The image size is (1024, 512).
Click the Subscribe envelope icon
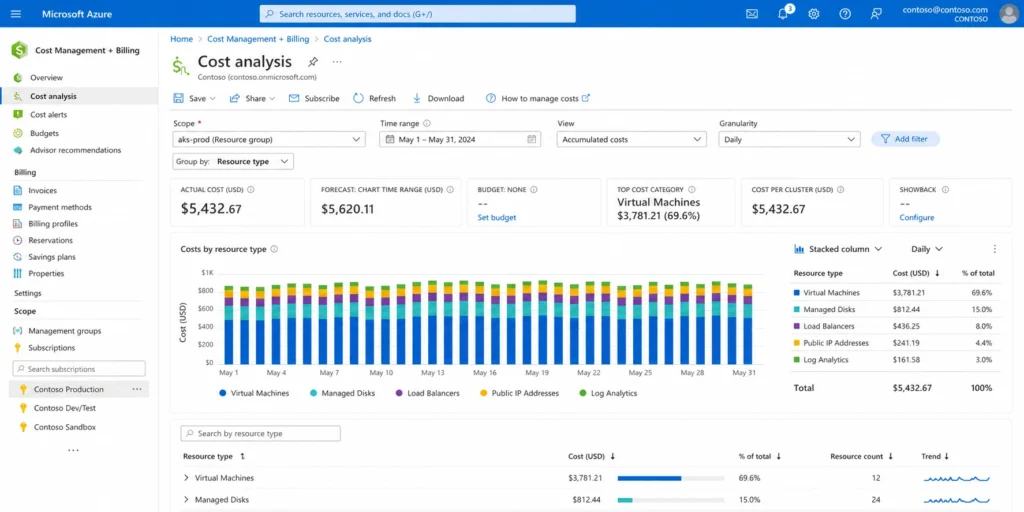[x=294, y=98]
